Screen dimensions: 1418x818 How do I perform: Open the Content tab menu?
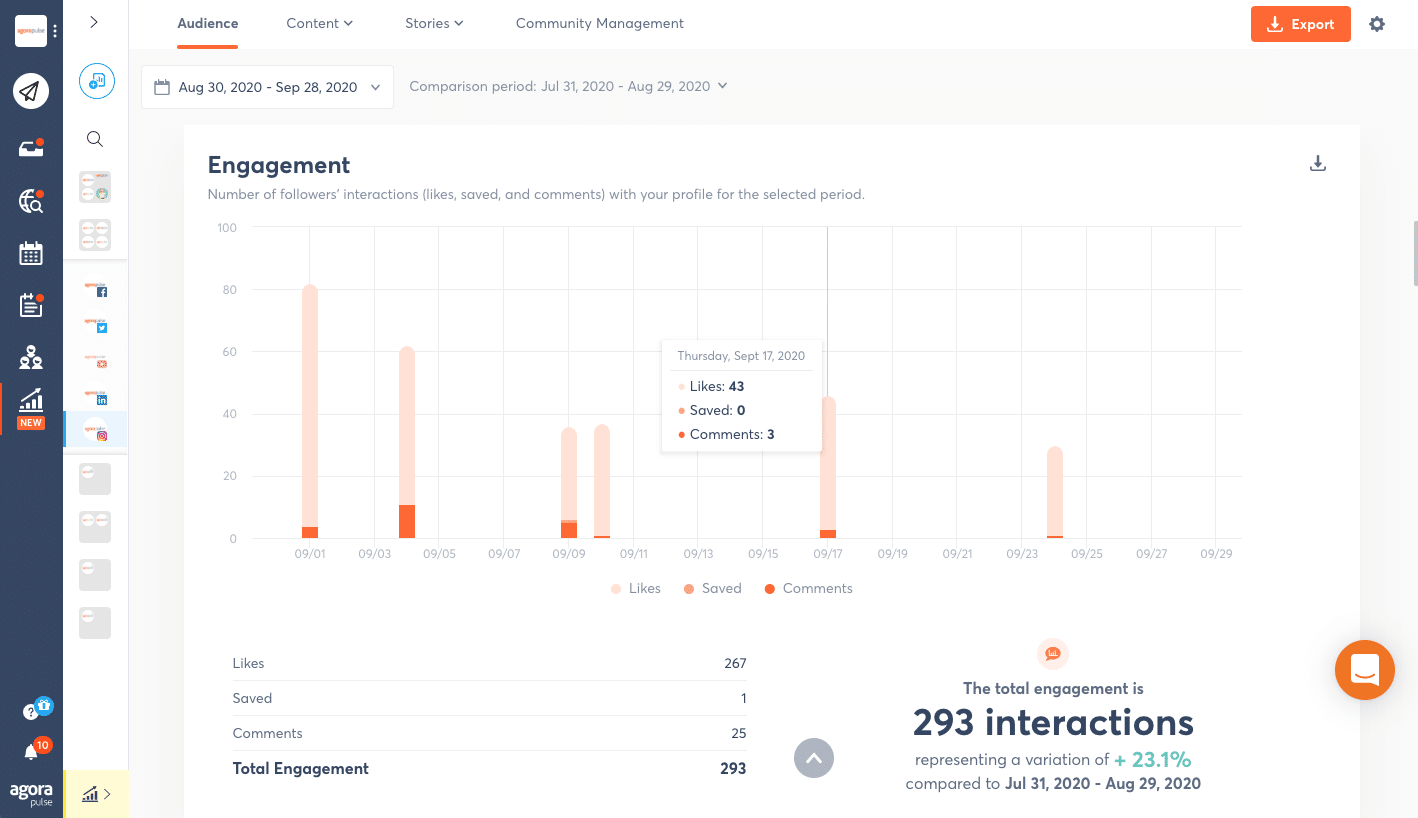click(x=319, y=23)
